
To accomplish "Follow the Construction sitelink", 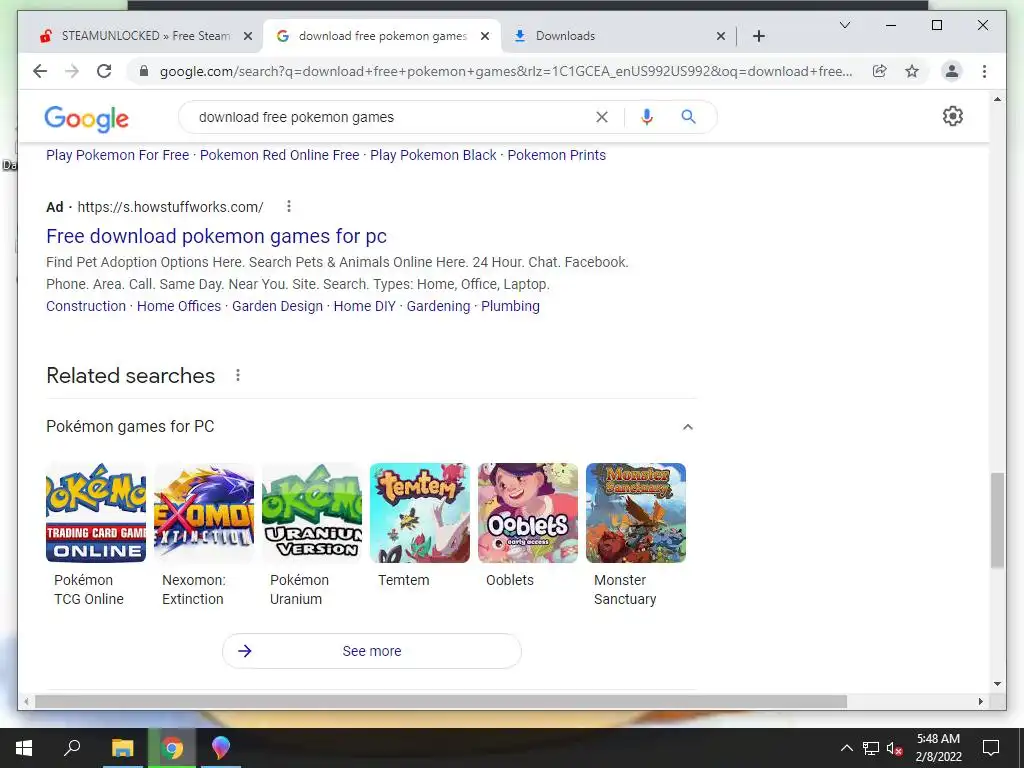I will coord(86,306).
